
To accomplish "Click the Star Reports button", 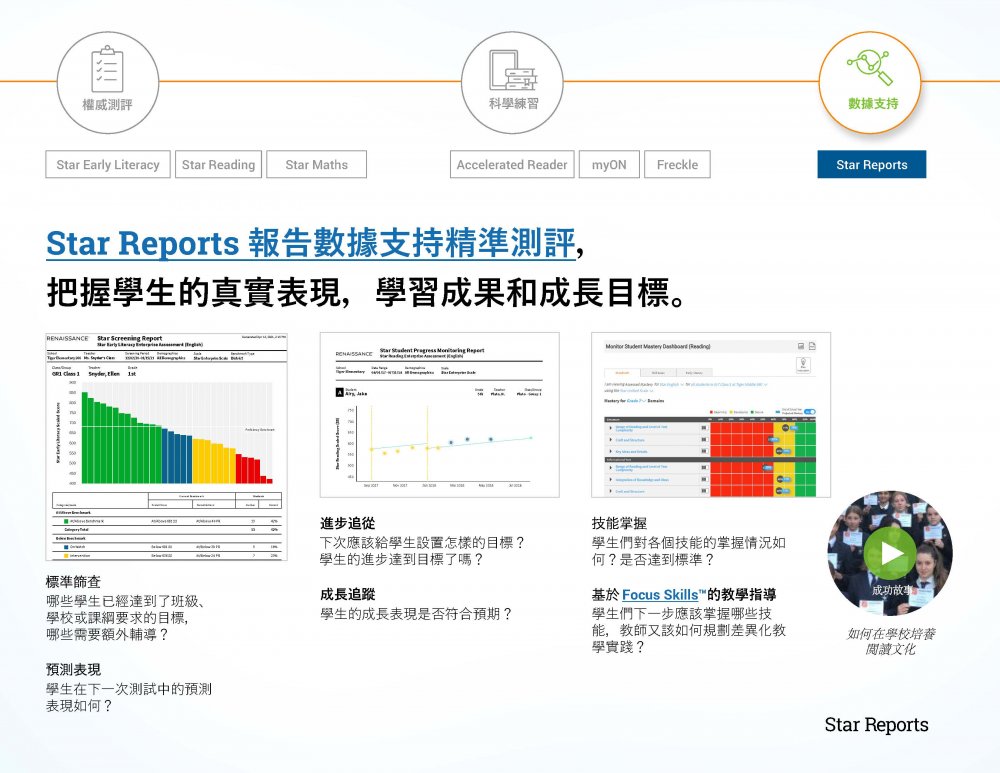I will click(x=871, y=165).
